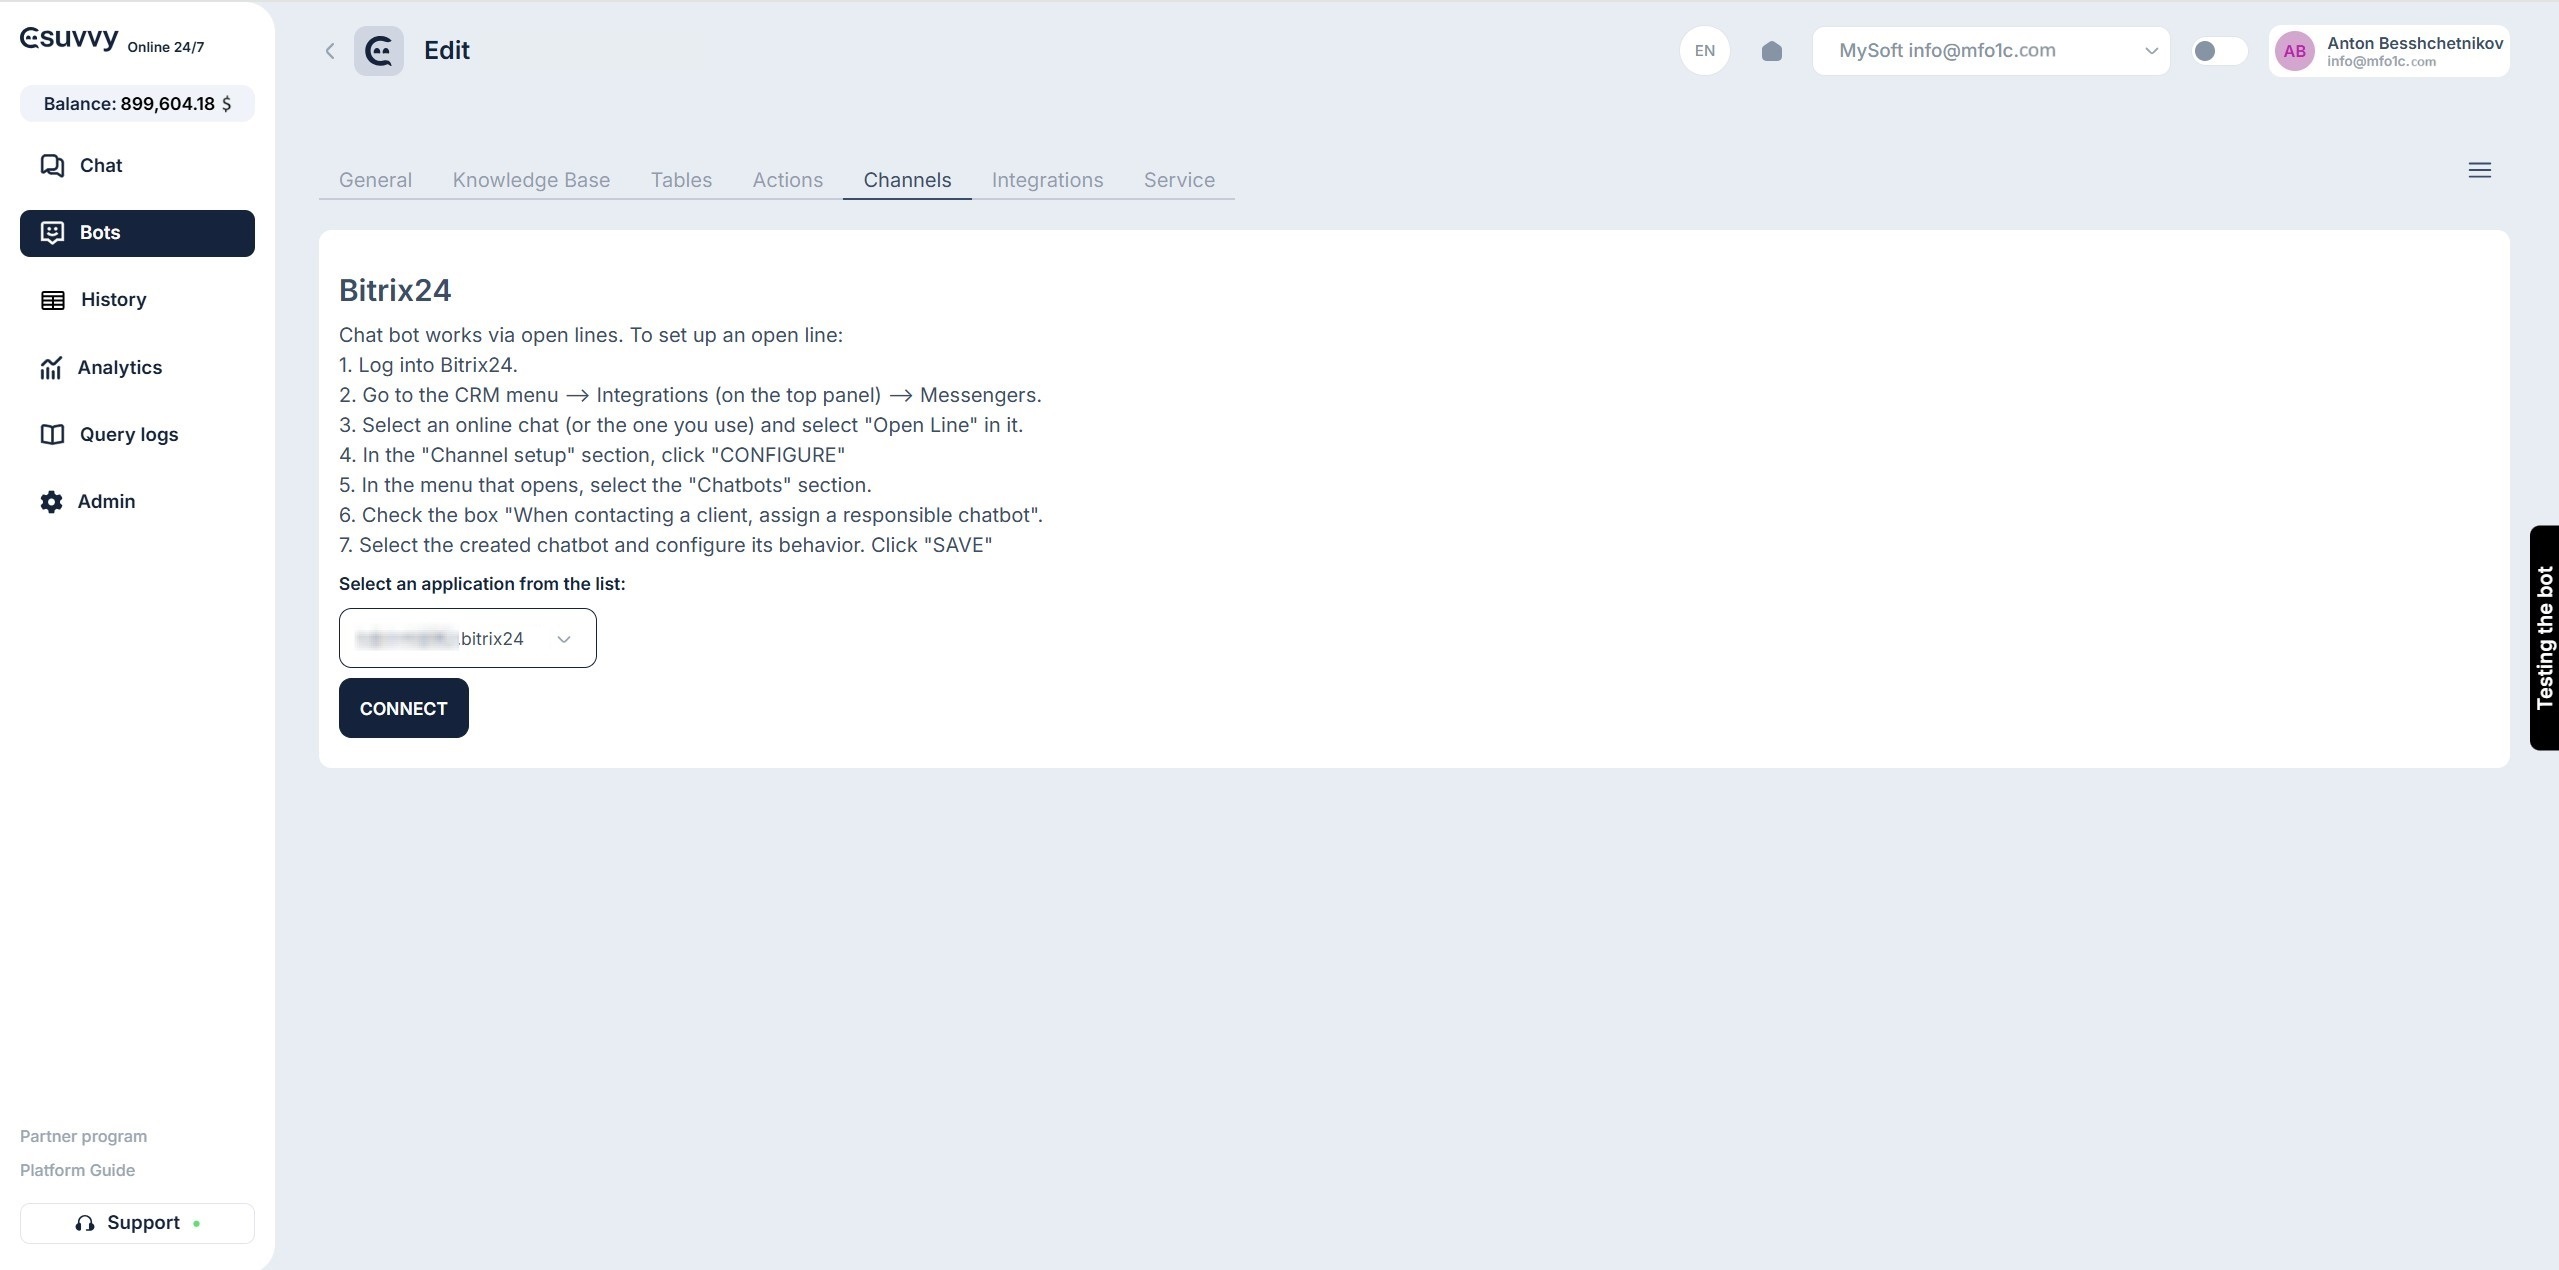
Task: Click the back arrow beside Edit
Action: click(x=330, y=51)
